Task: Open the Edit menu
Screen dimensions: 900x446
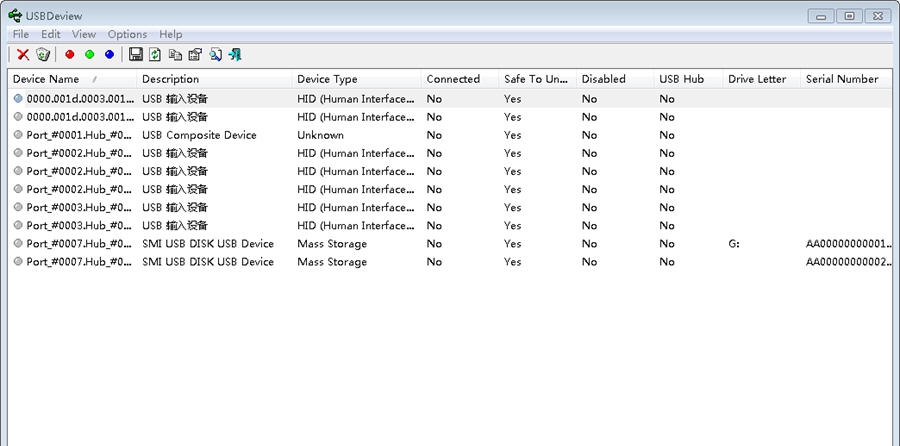Action: (x=51, y=34)
